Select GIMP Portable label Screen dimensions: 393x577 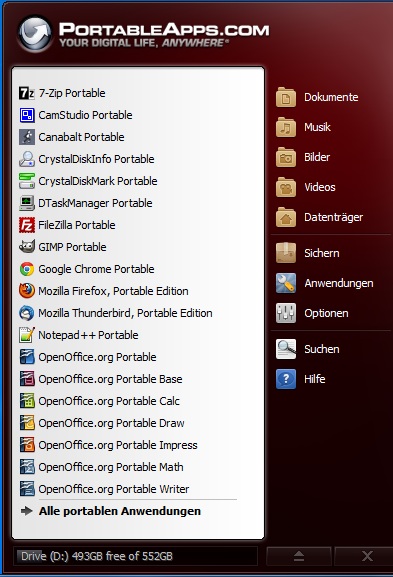(x=72, y=247)
